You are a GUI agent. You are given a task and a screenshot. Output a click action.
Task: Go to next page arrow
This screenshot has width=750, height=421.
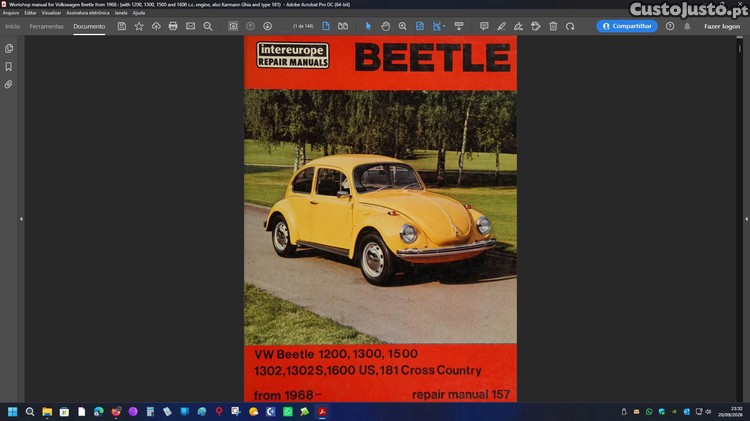(267, 26)
